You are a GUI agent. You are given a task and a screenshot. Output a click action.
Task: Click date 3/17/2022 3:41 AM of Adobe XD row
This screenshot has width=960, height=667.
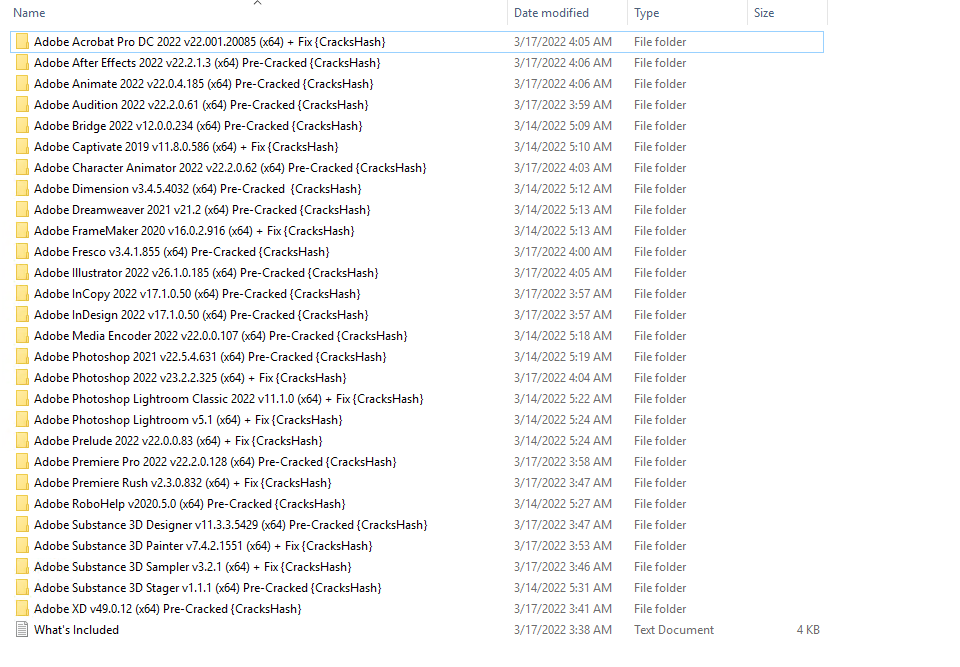tap(563, 609)
